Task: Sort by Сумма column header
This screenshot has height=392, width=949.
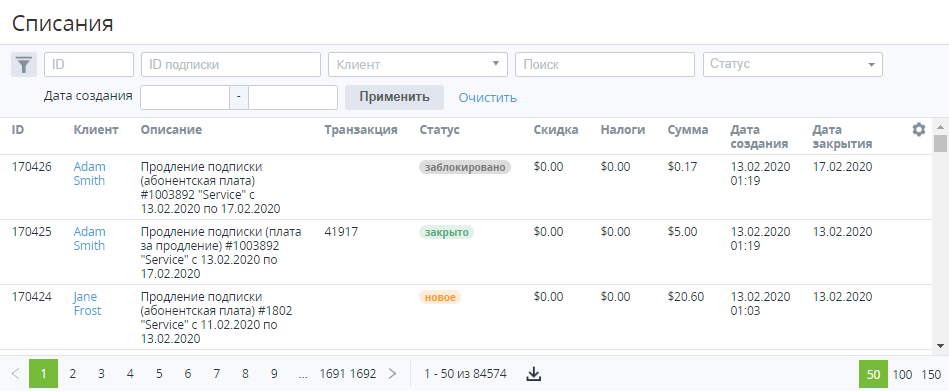Action: tap(688, 129)
